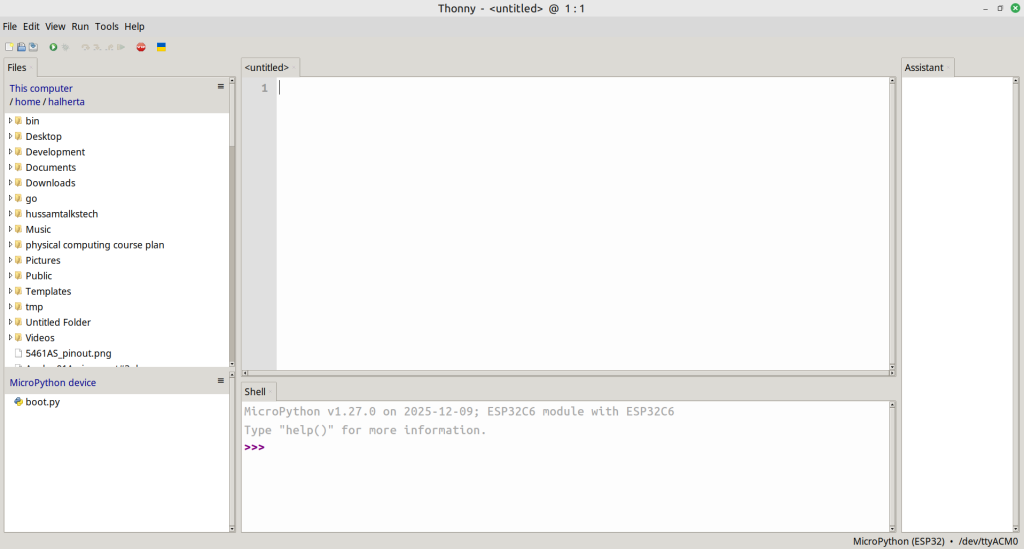1024x549 pixels.
Task: Expand the Development folder
Action: click(10, 152)
